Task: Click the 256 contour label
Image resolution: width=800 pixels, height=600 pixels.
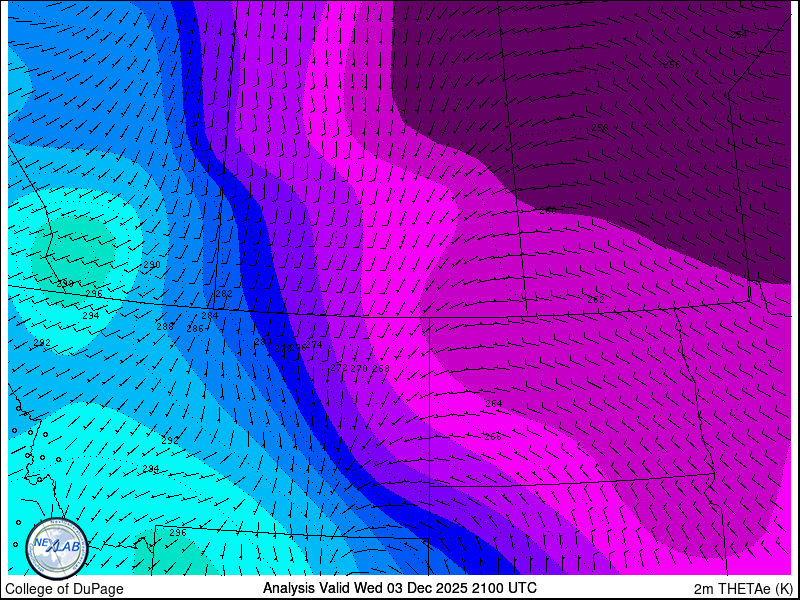Action: point(672,64)
